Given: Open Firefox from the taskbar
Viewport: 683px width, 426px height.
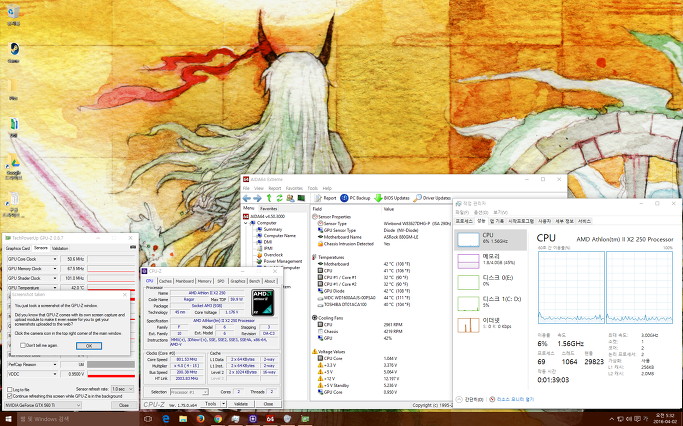Looking at the screenshot, I should click(200, 419).
